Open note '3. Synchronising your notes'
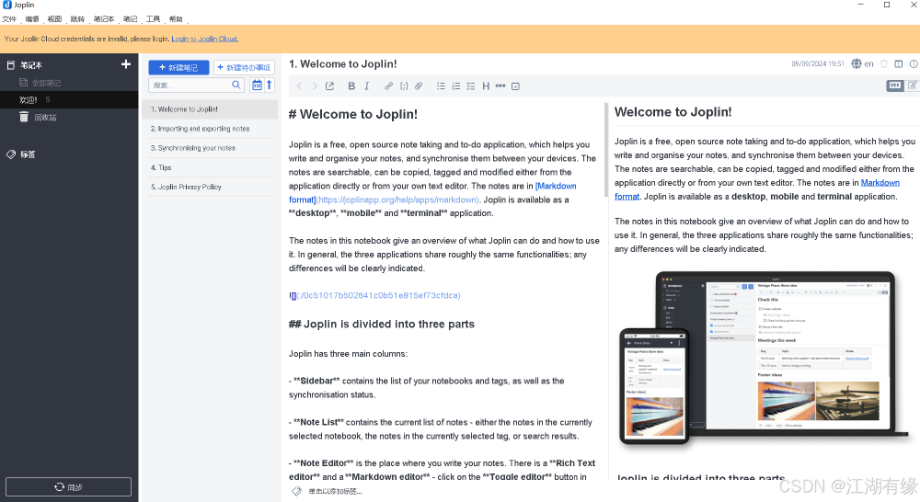 (x=210, y=148)
